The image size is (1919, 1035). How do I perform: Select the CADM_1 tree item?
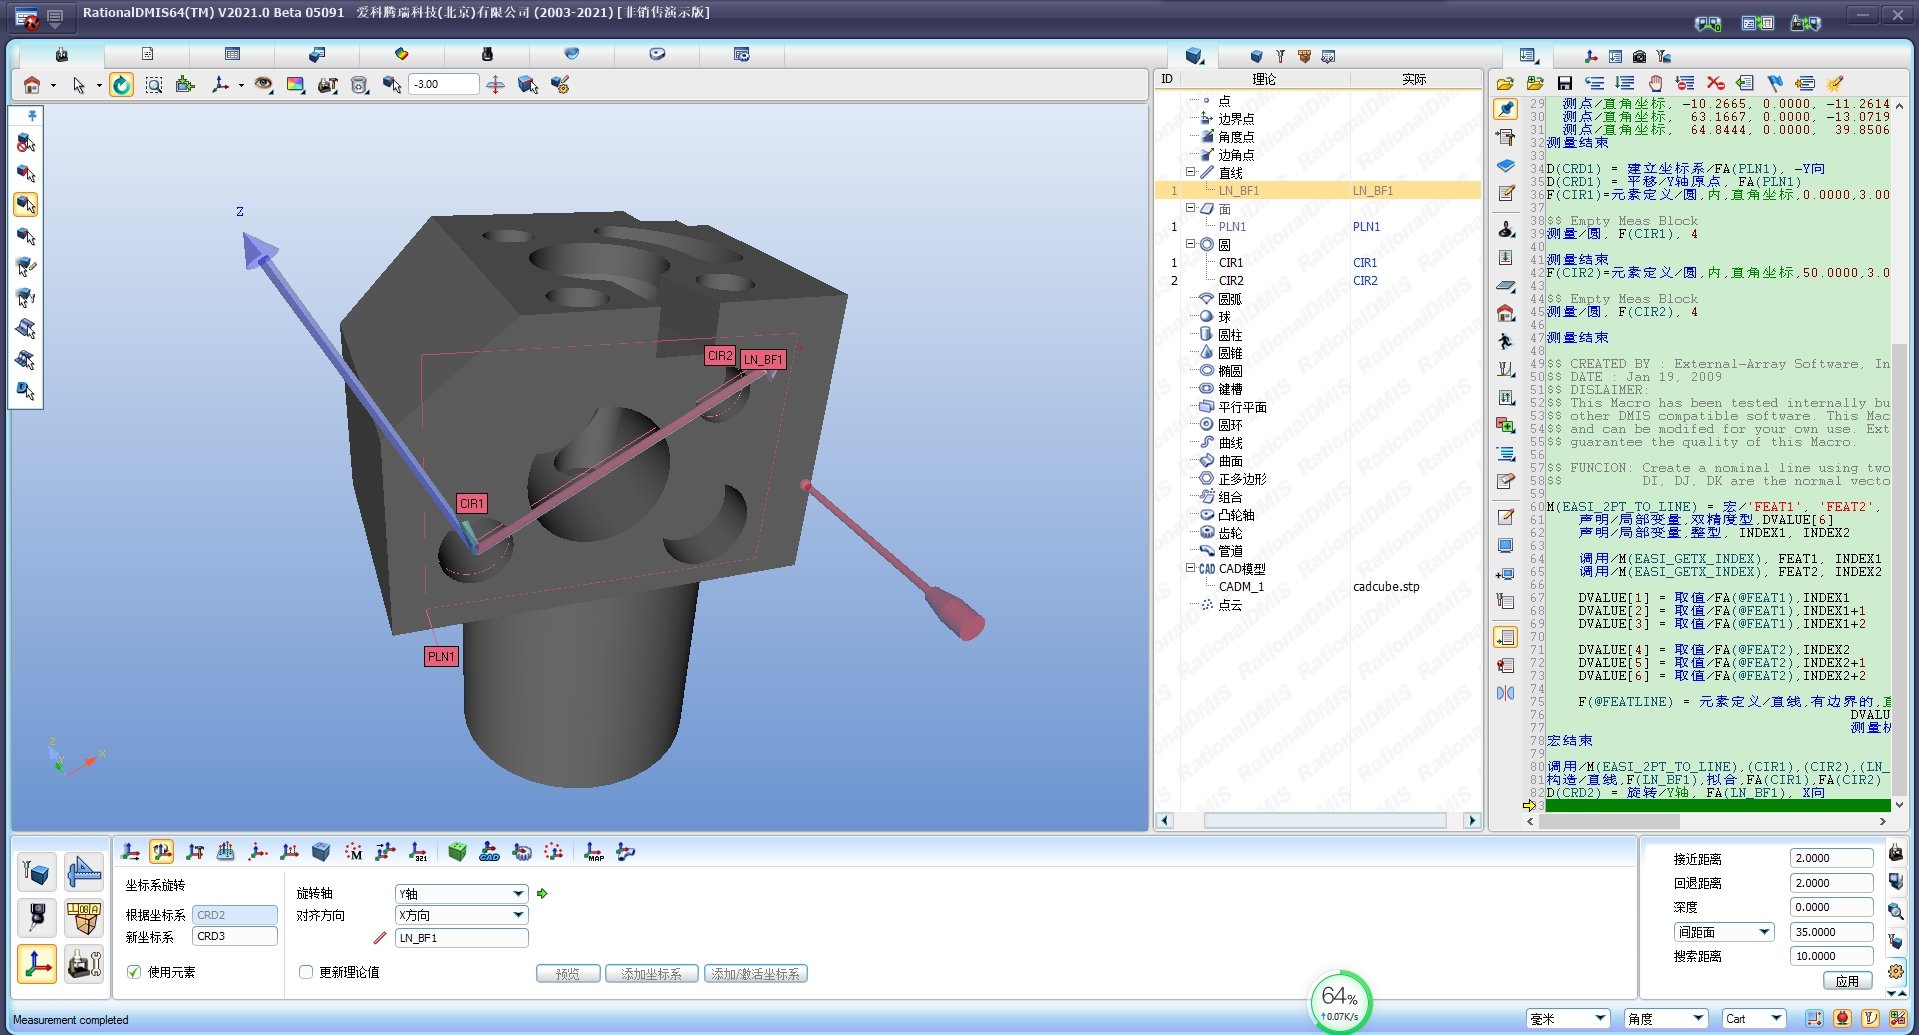tap(1241, 587)
